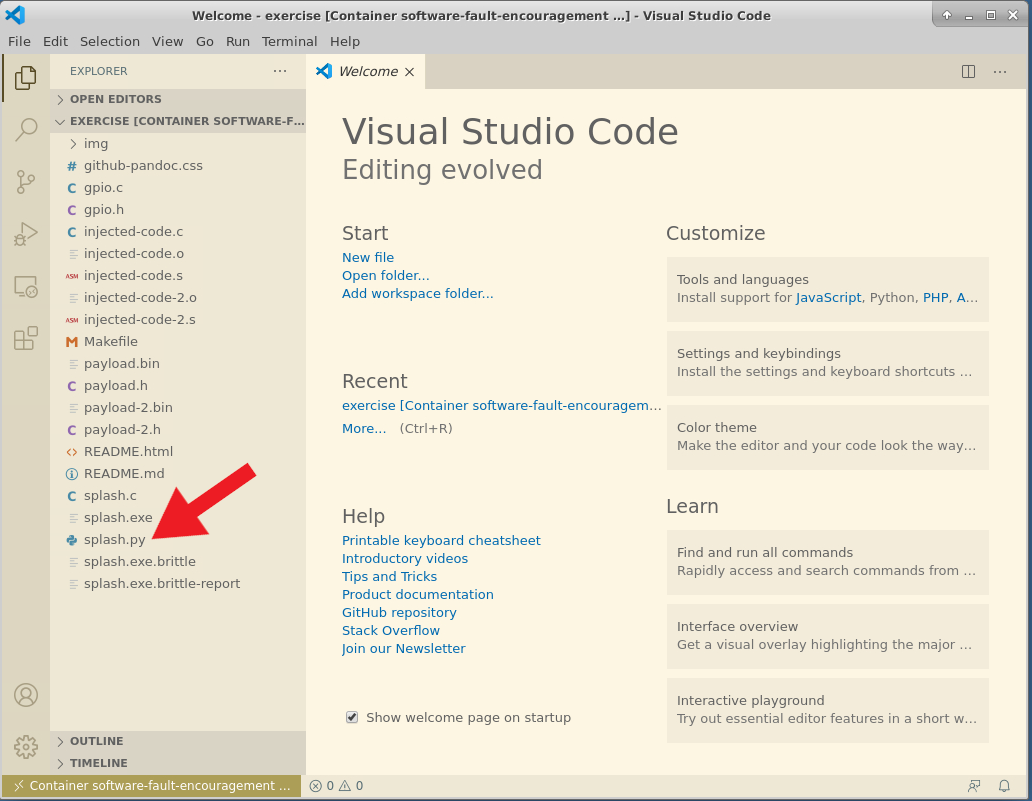This screenshot has width=1032, height=801.
Task: Open the Run menu
Action: 238,41
